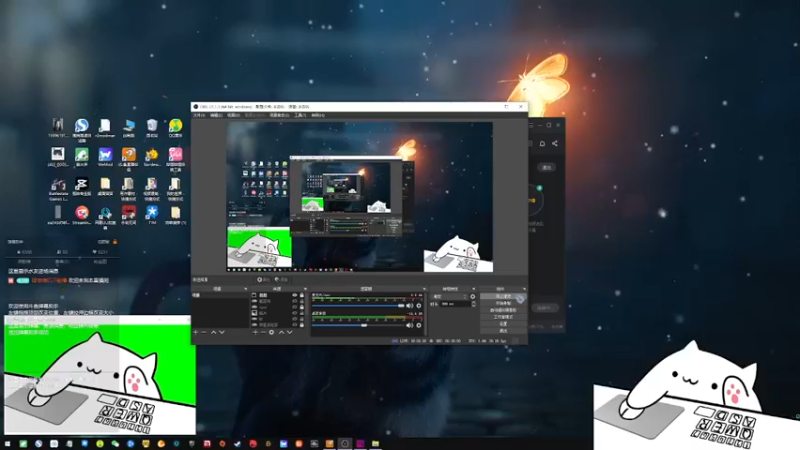Screen dimensions: 800x450
Task: Click 开始录制 start recording button
Action: tap(503, 303)
